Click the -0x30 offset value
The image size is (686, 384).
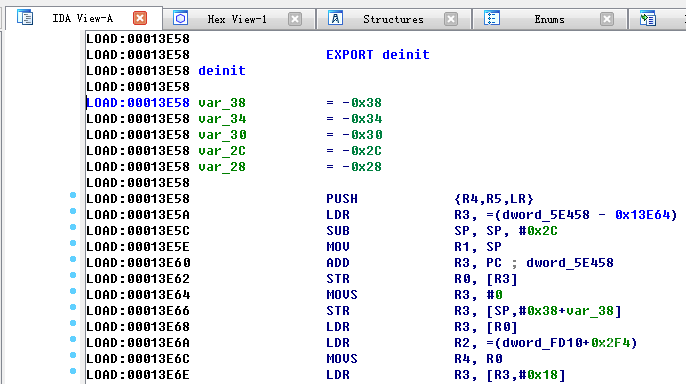362,135
